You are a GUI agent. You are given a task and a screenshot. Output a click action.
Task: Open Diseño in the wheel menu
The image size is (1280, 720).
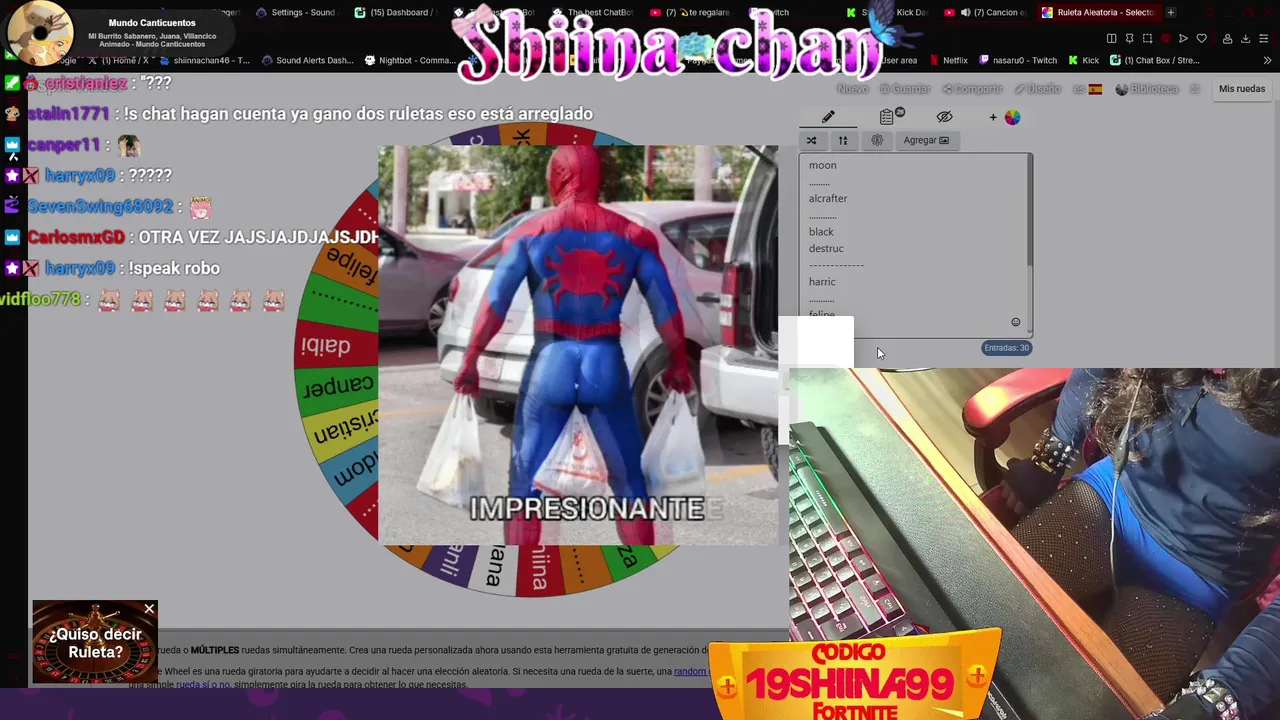(1037, 89)
